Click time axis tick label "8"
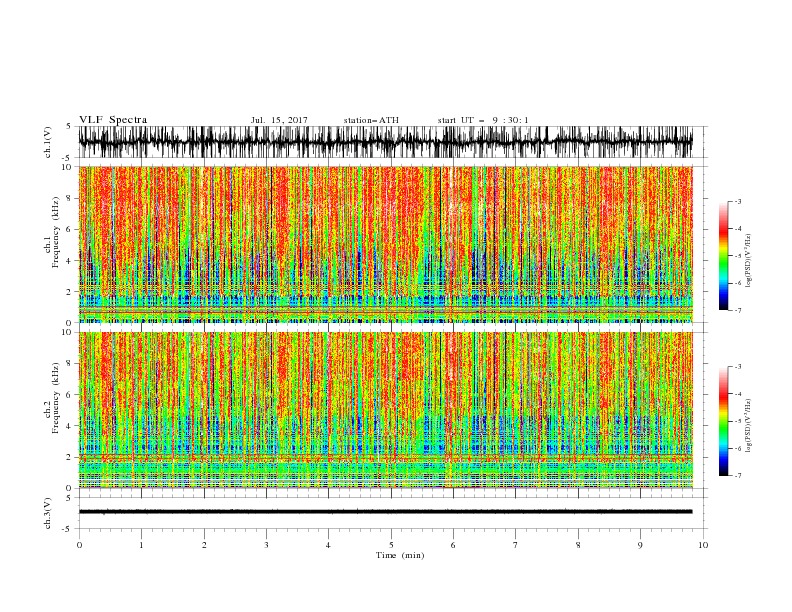792x612 pixels. (x=578, y=545)
